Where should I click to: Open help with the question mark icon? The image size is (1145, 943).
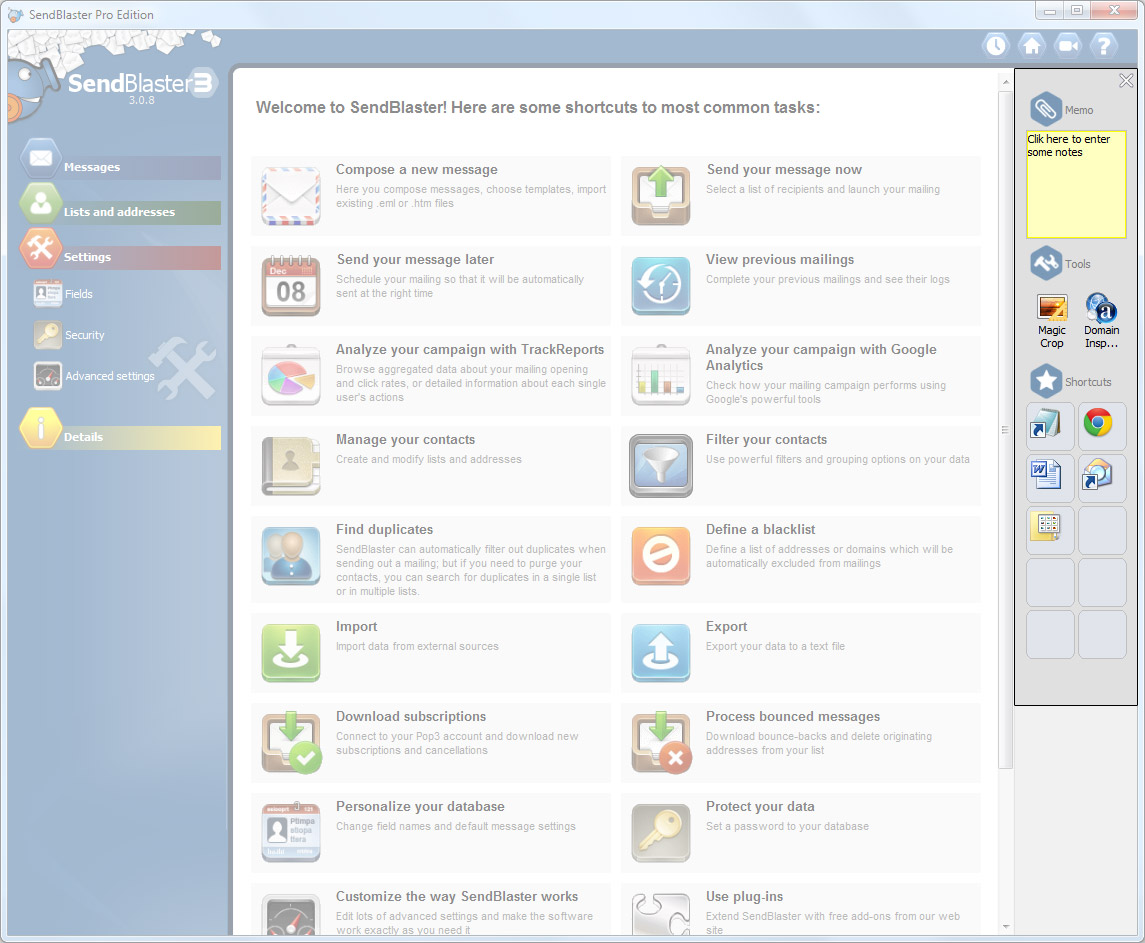pos(1104,46)
